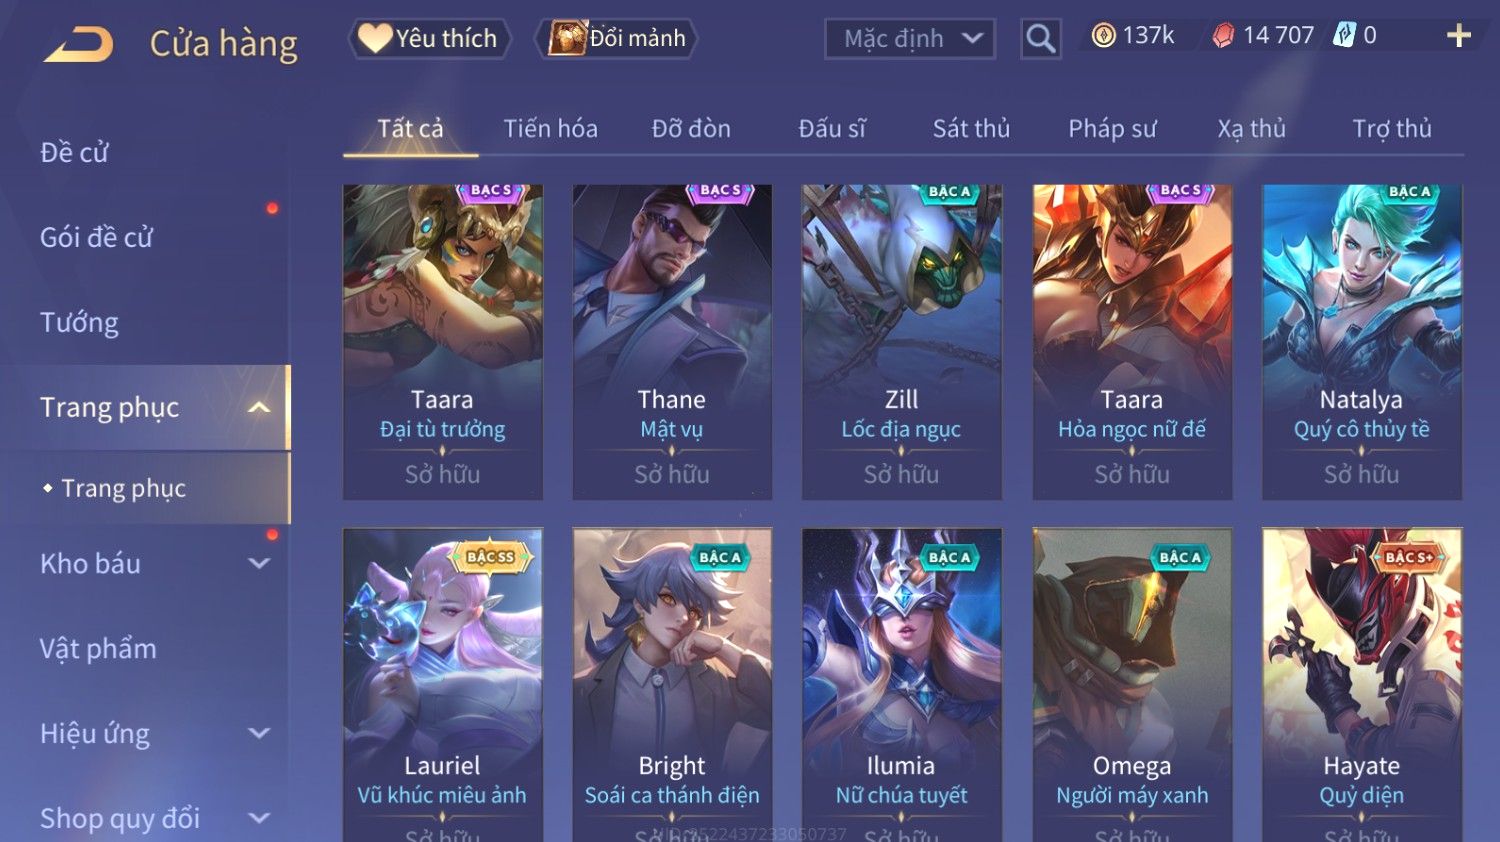Expand the Kho báu sidebar section
The image size is (1500, 842).
(259, 563)
